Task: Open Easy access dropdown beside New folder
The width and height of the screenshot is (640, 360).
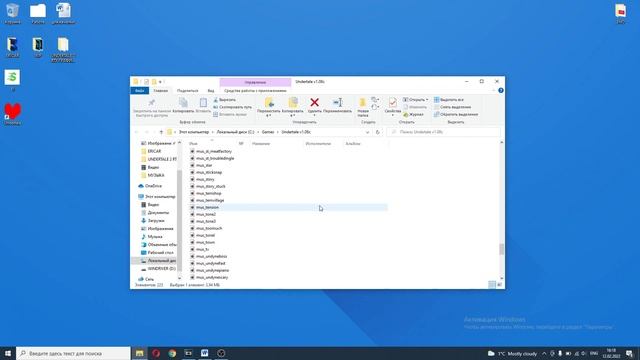Action: [376, 107]
